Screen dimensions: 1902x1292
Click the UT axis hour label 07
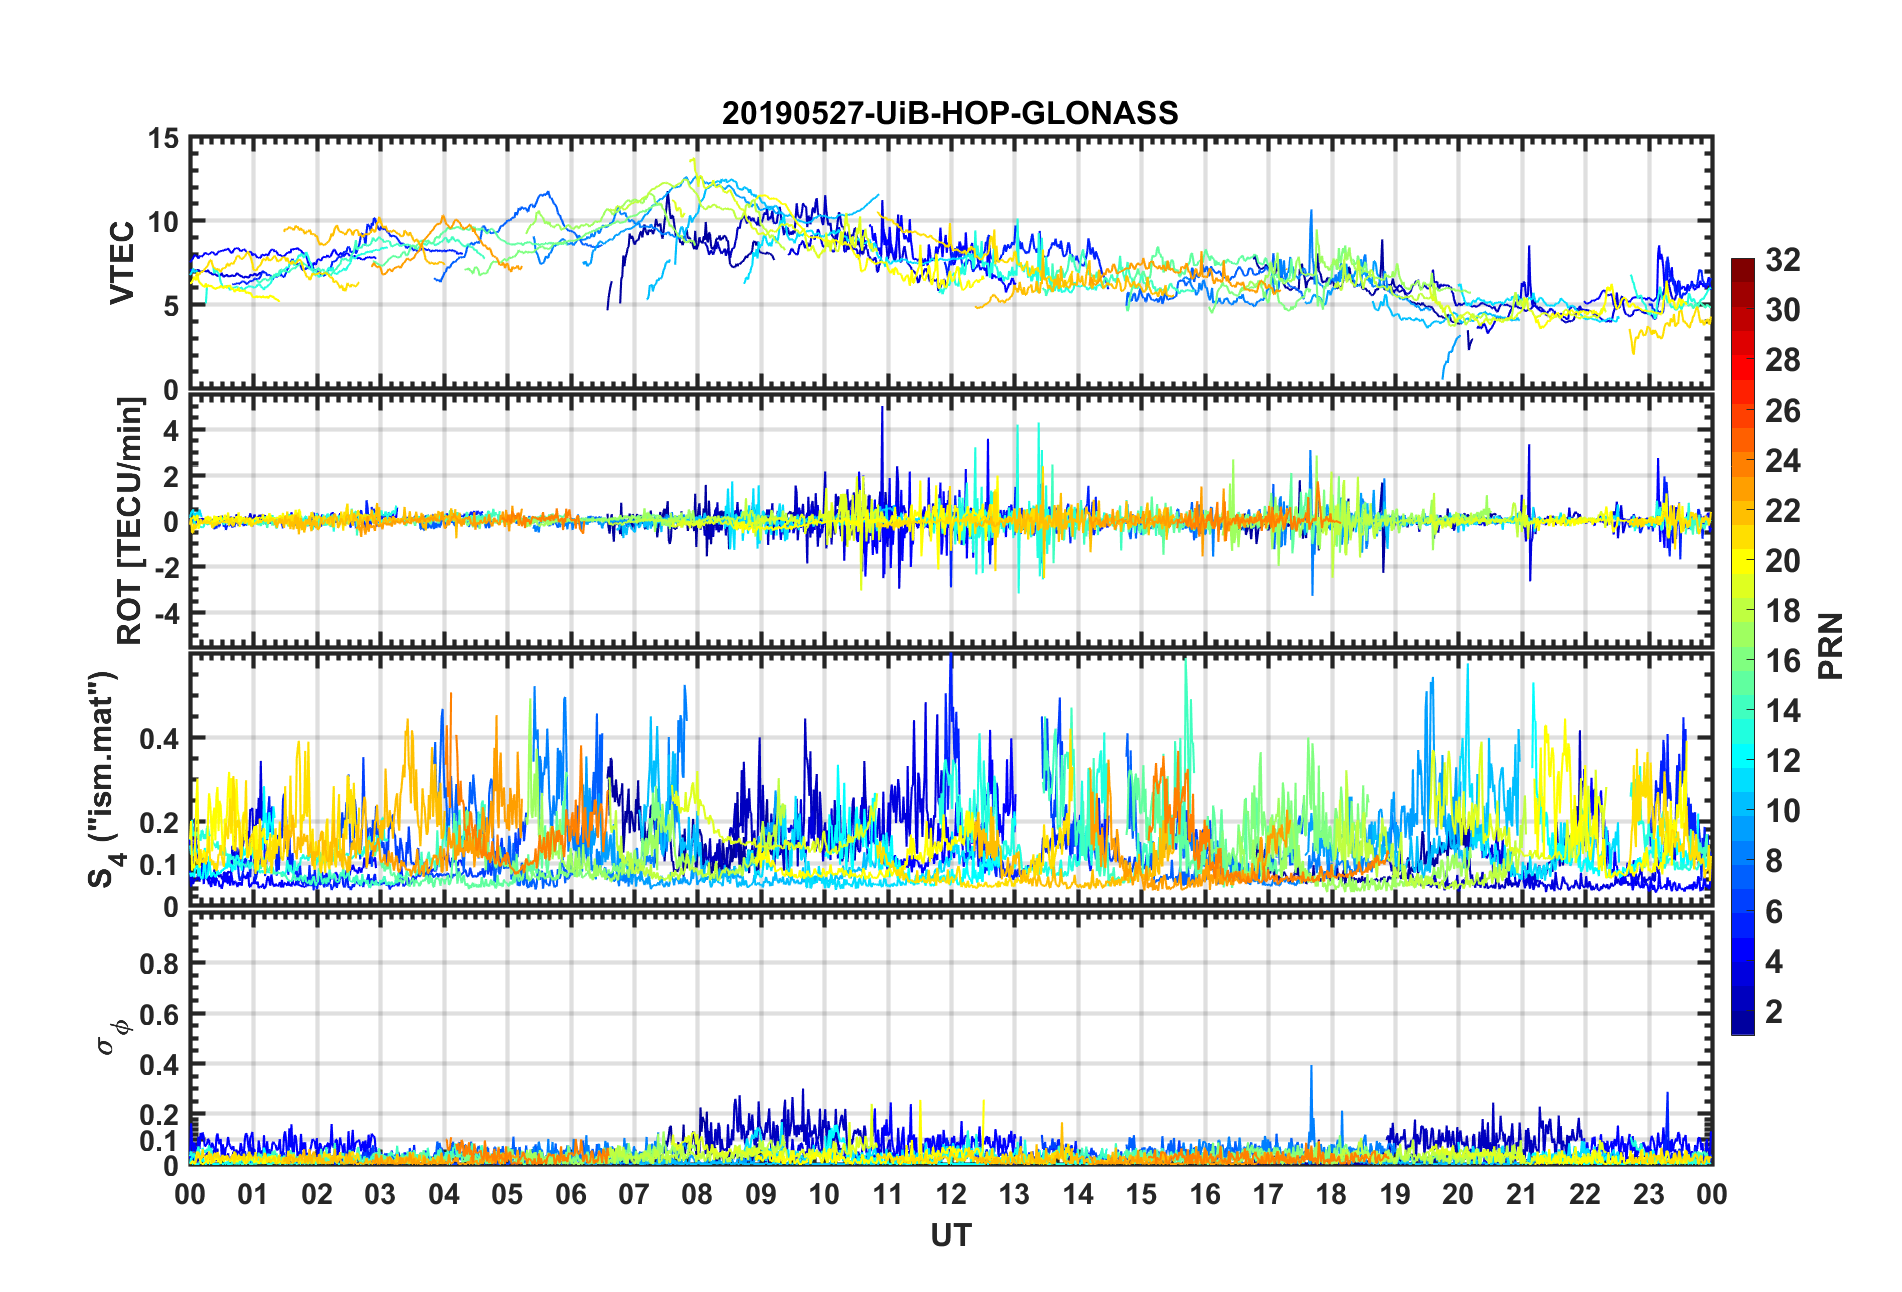(634, 1194)
